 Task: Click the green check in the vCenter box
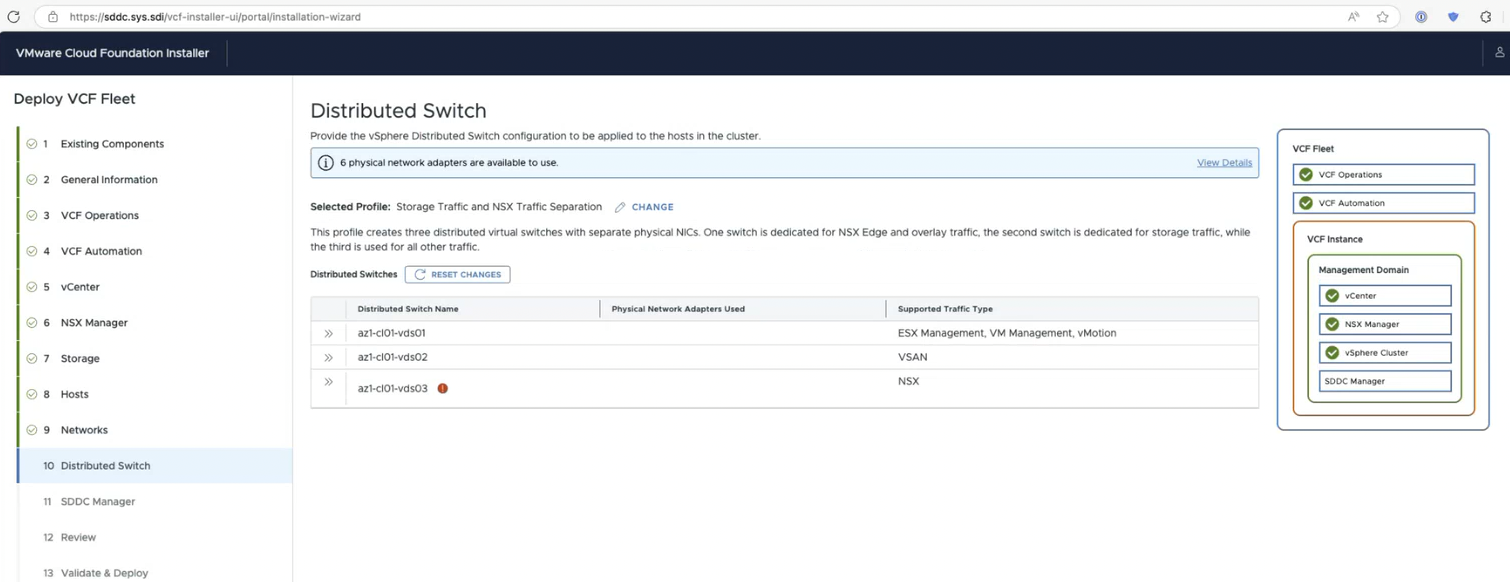(1332, 296)
